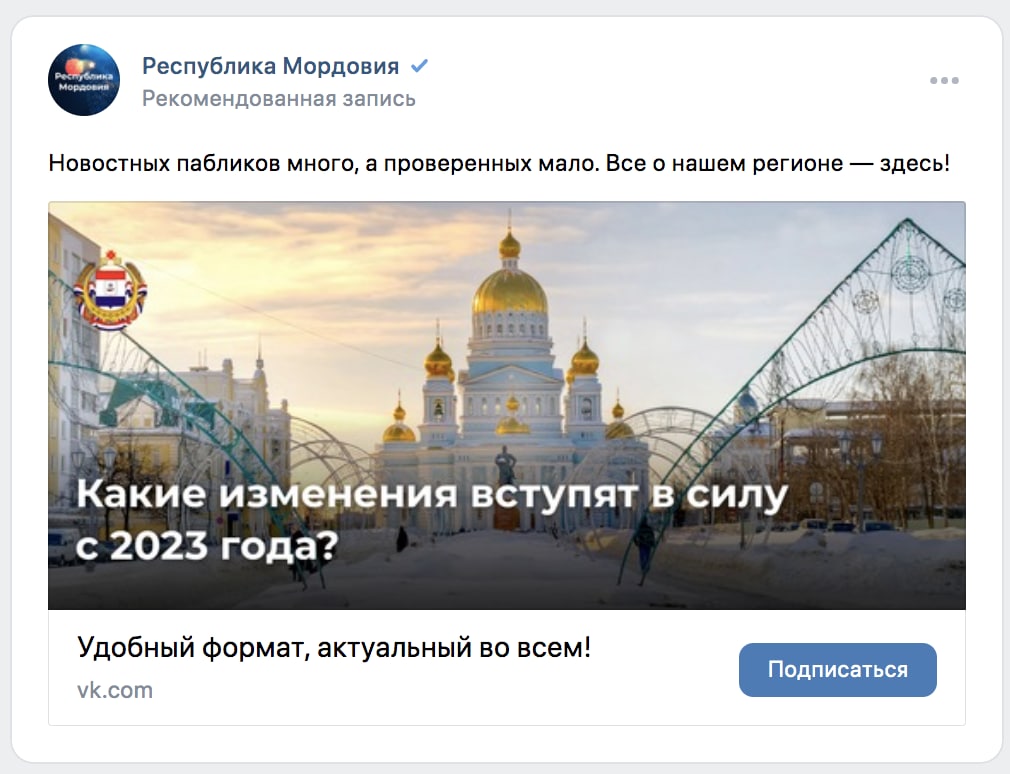Image resolution: width=1010 pixels, height=774 pixels.
Task: Click the post text about Новостных пабликов
Action: pos(499,164)
